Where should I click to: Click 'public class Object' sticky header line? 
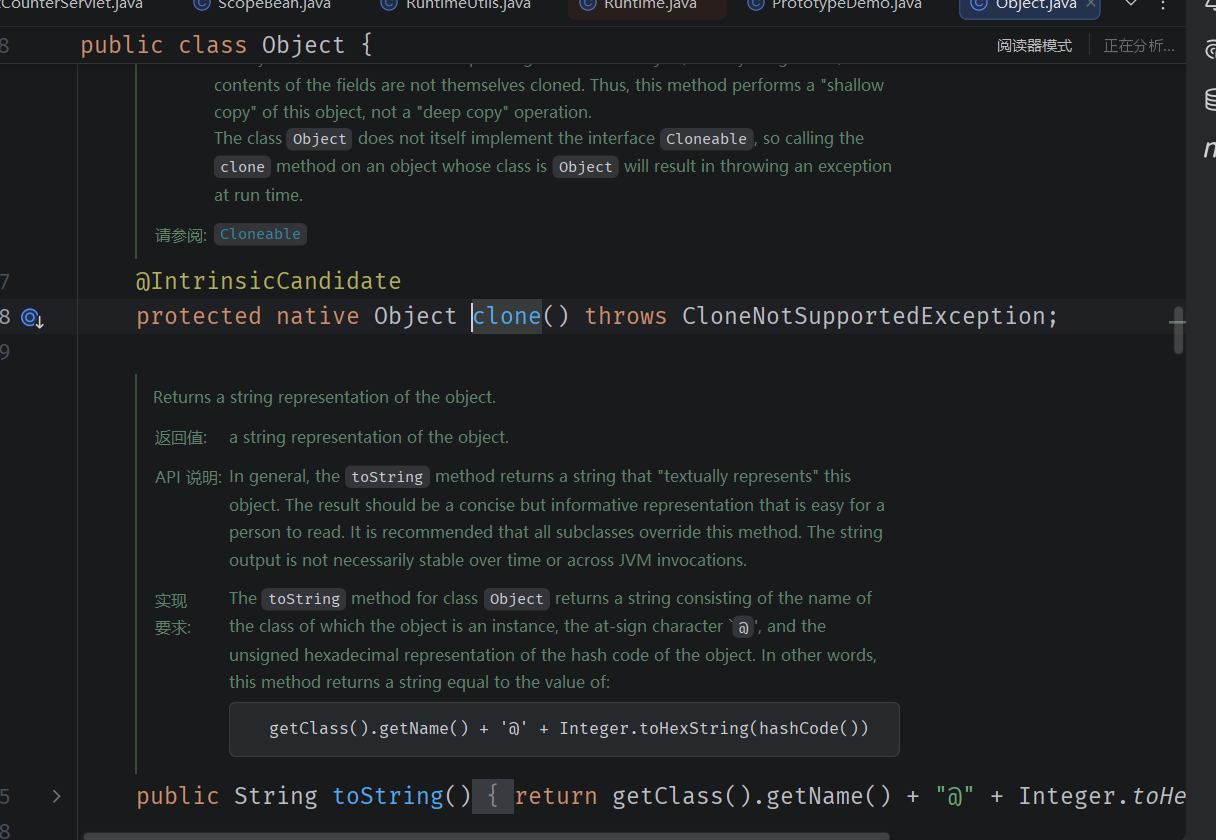click(x=226, y=46)
